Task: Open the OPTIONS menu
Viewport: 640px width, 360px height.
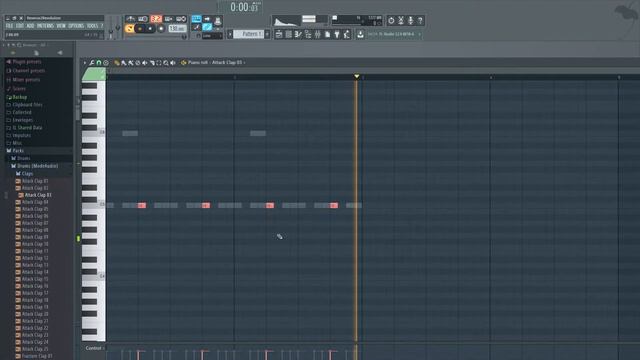Action: (x=76, y=26)
